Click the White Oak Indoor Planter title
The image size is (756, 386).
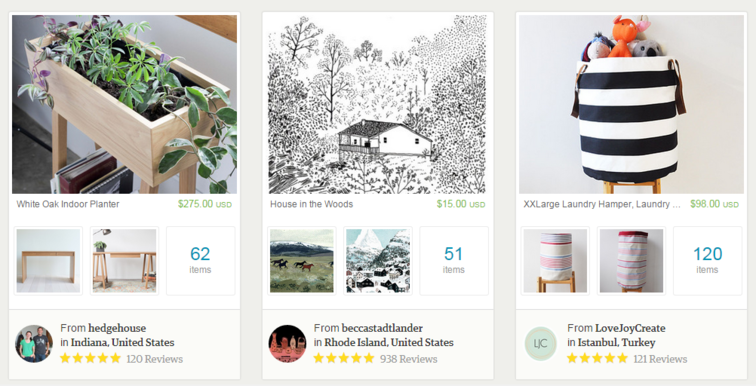68,204
